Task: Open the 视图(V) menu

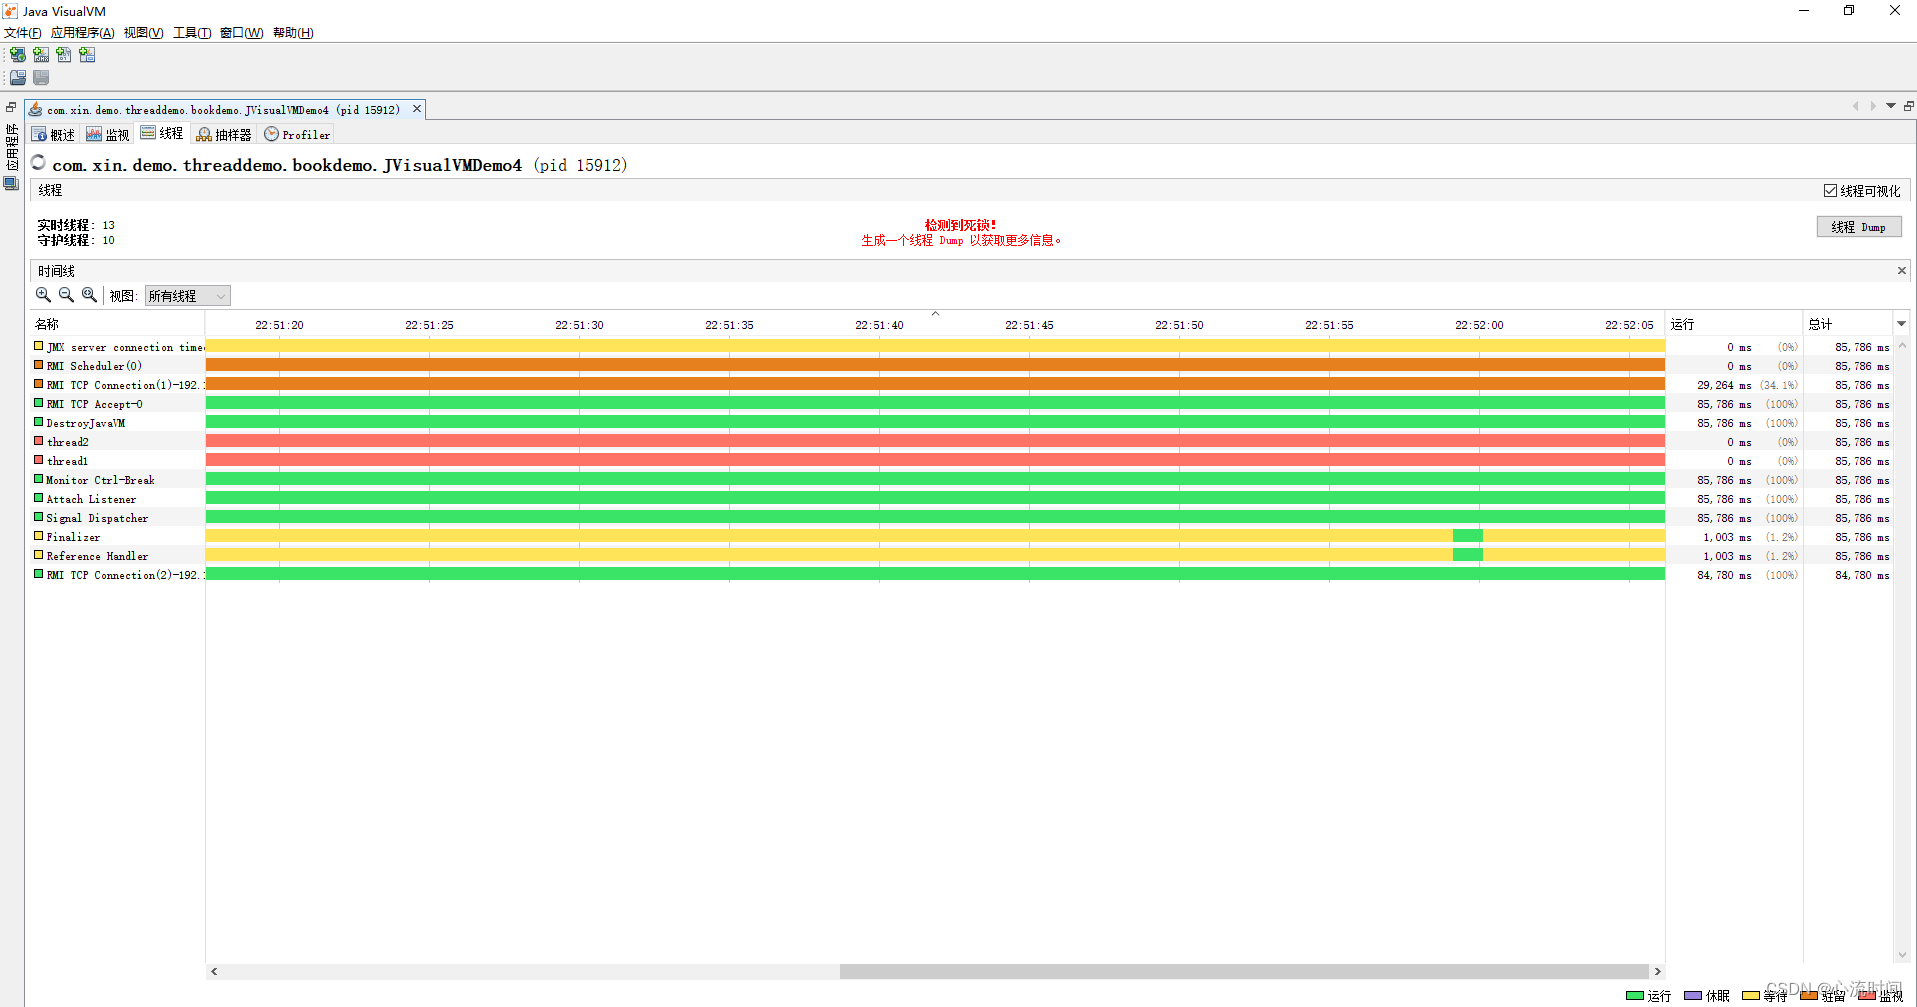Action: click(143, 33)
